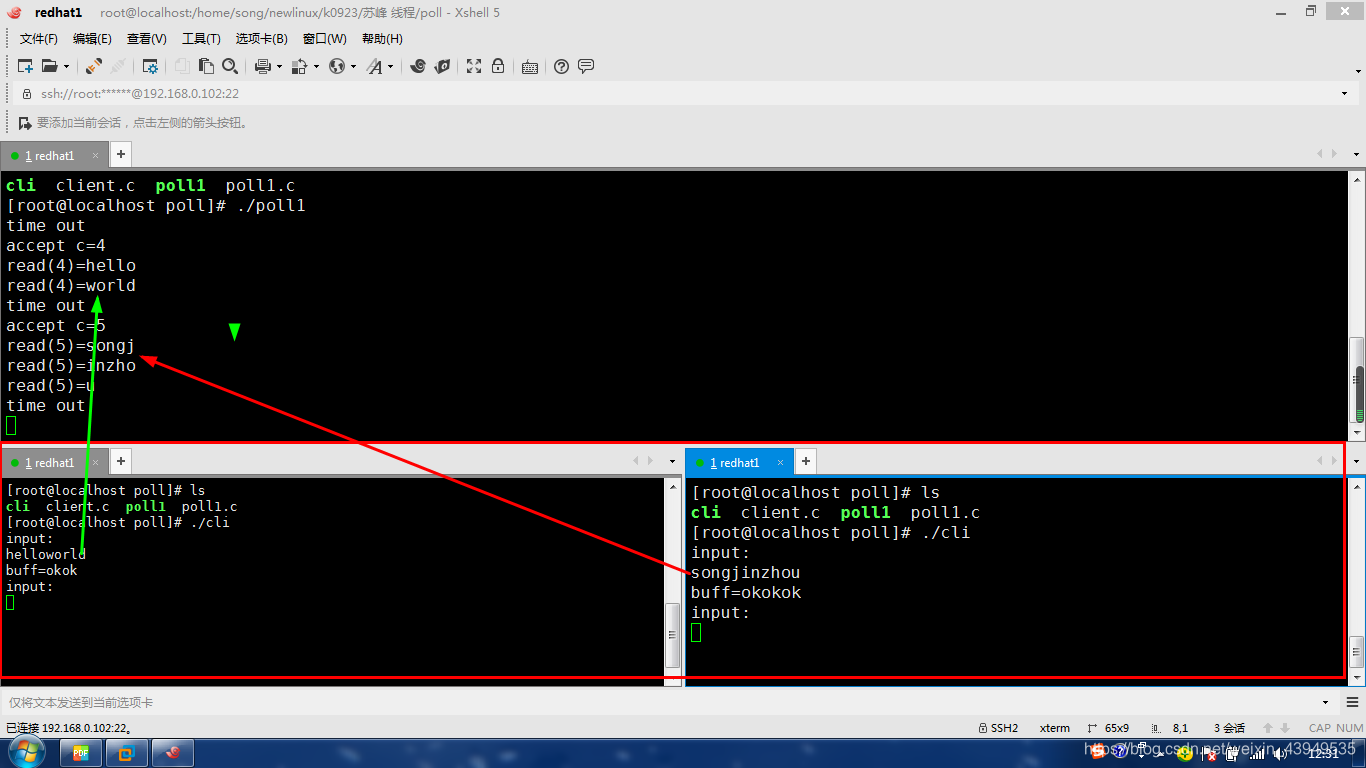Click the add current session arrow icon
This screenshot has height=768, width=1366.
(x=25, y=123)
